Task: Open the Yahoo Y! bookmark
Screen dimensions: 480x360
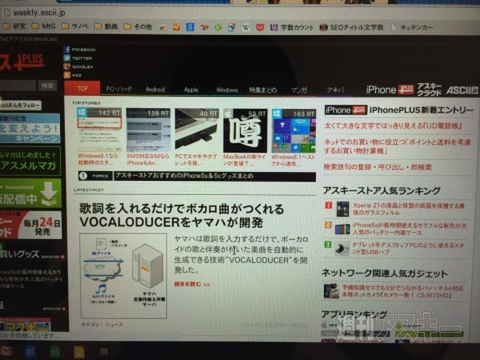Action: [204, 27]
